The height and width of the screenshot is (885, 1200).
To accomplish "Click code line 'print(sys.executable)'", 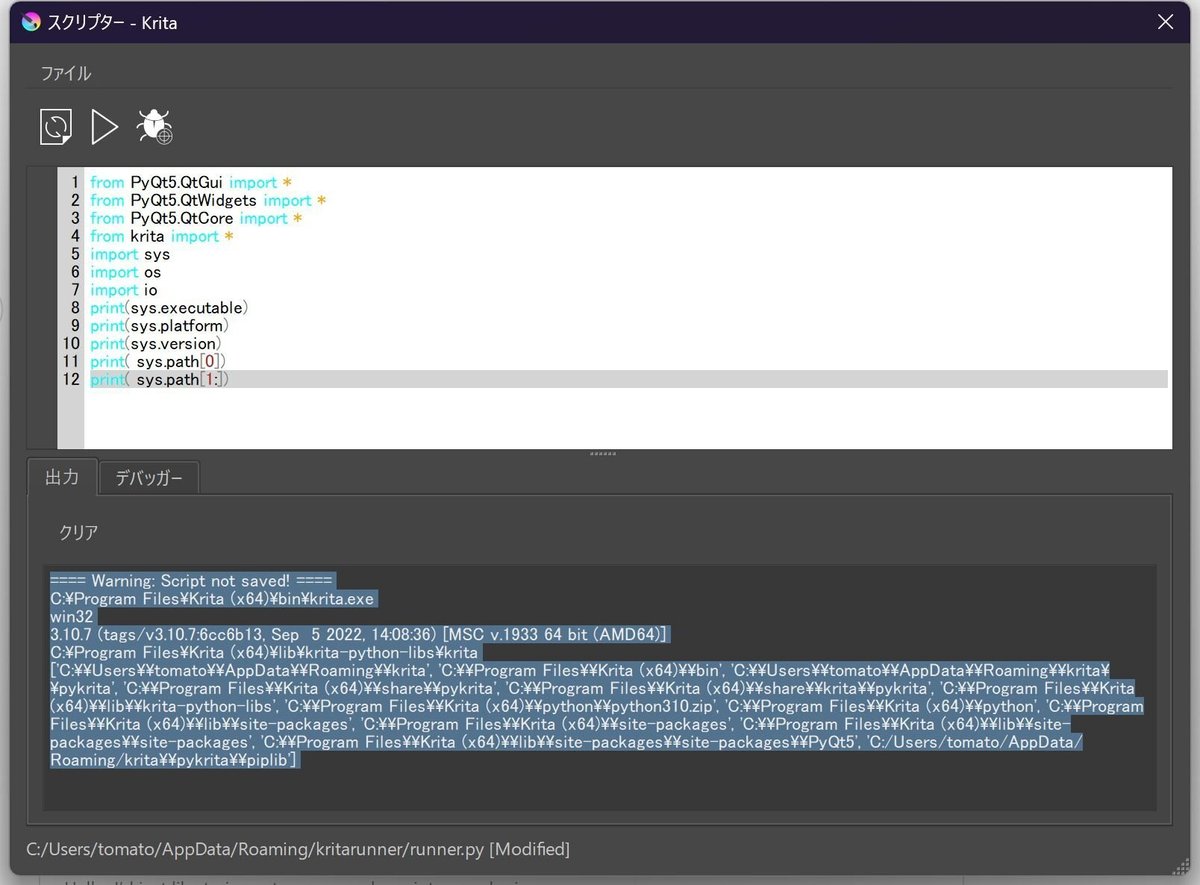I will (x=169, y=308).
